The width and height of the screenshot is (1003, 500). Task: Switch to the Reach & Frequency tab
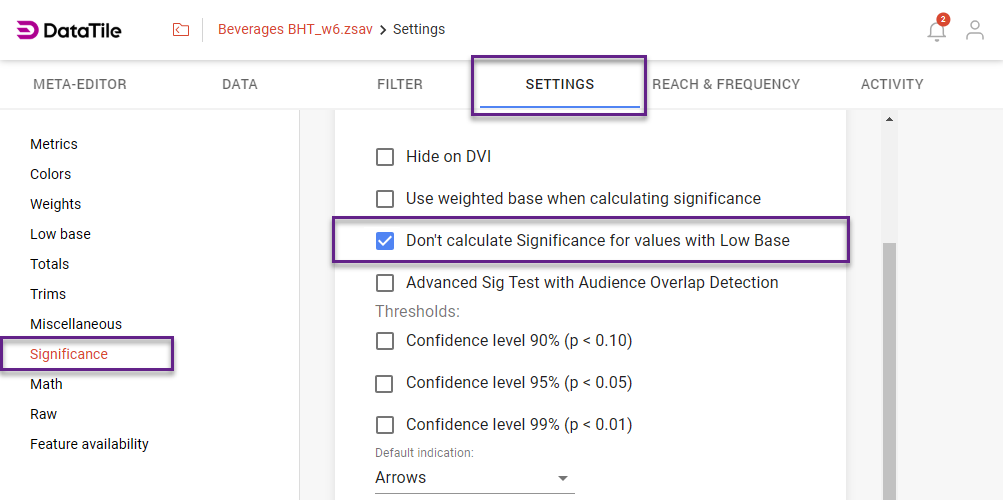click(x=726, y=85)
